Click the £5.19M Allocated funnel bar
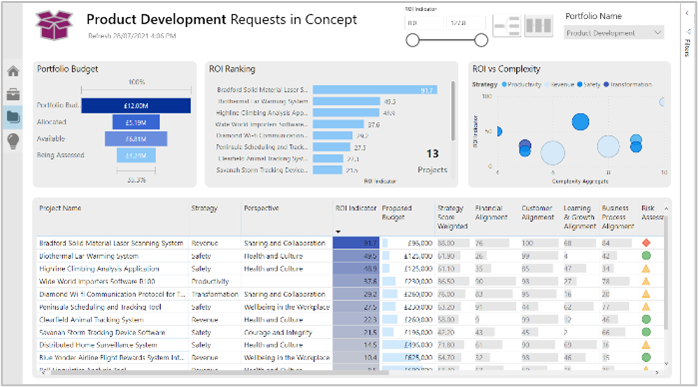Image resolution: width=698 pixels, height=387 pixels. [x=136, y=122]
